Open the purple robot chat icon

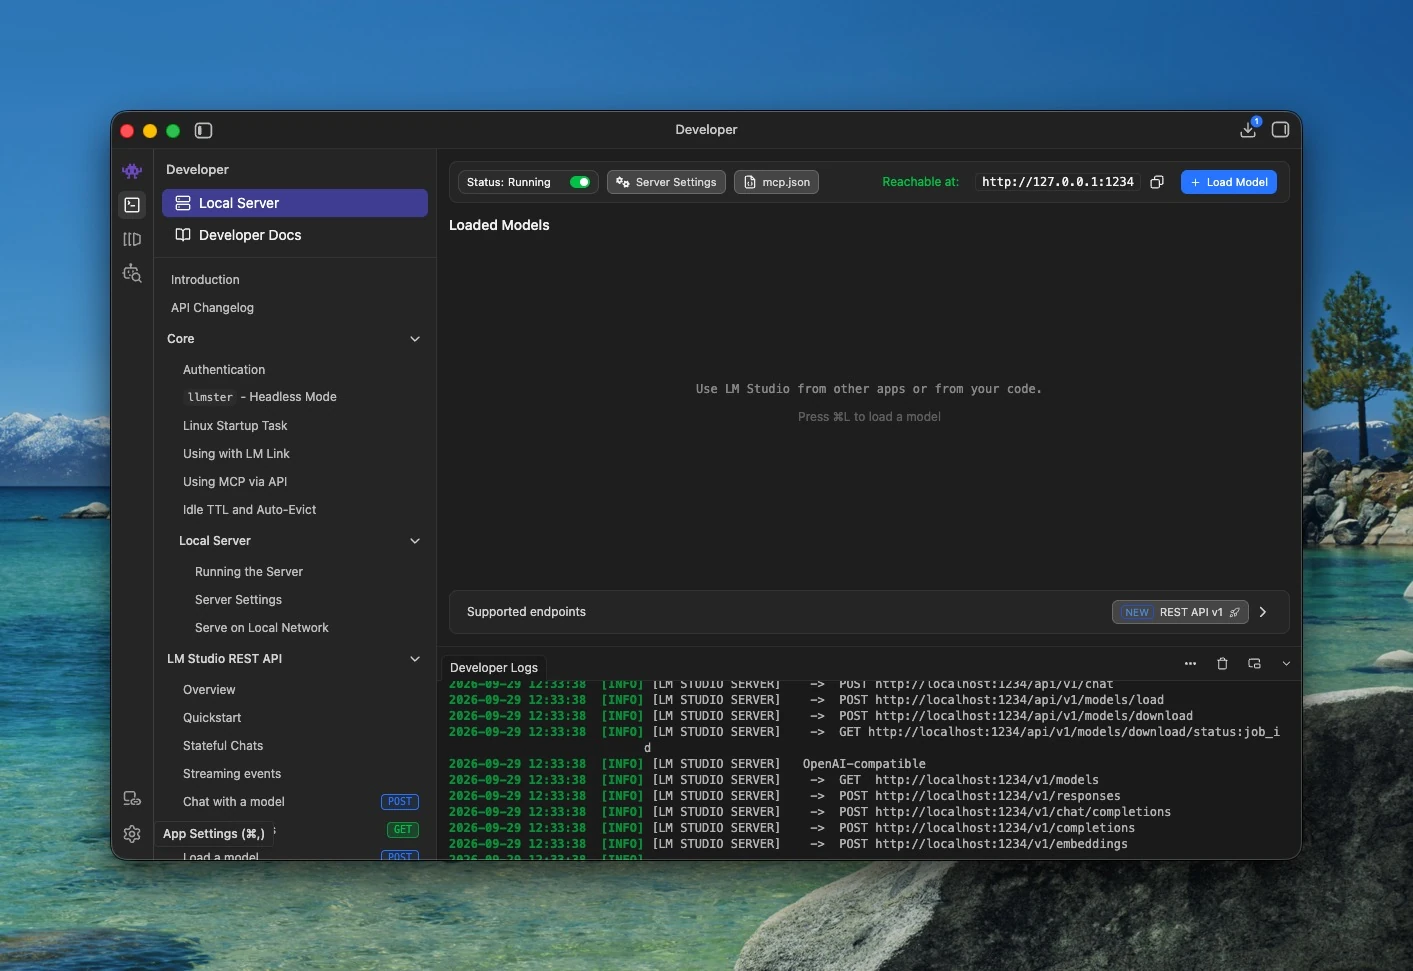point(132,171)
